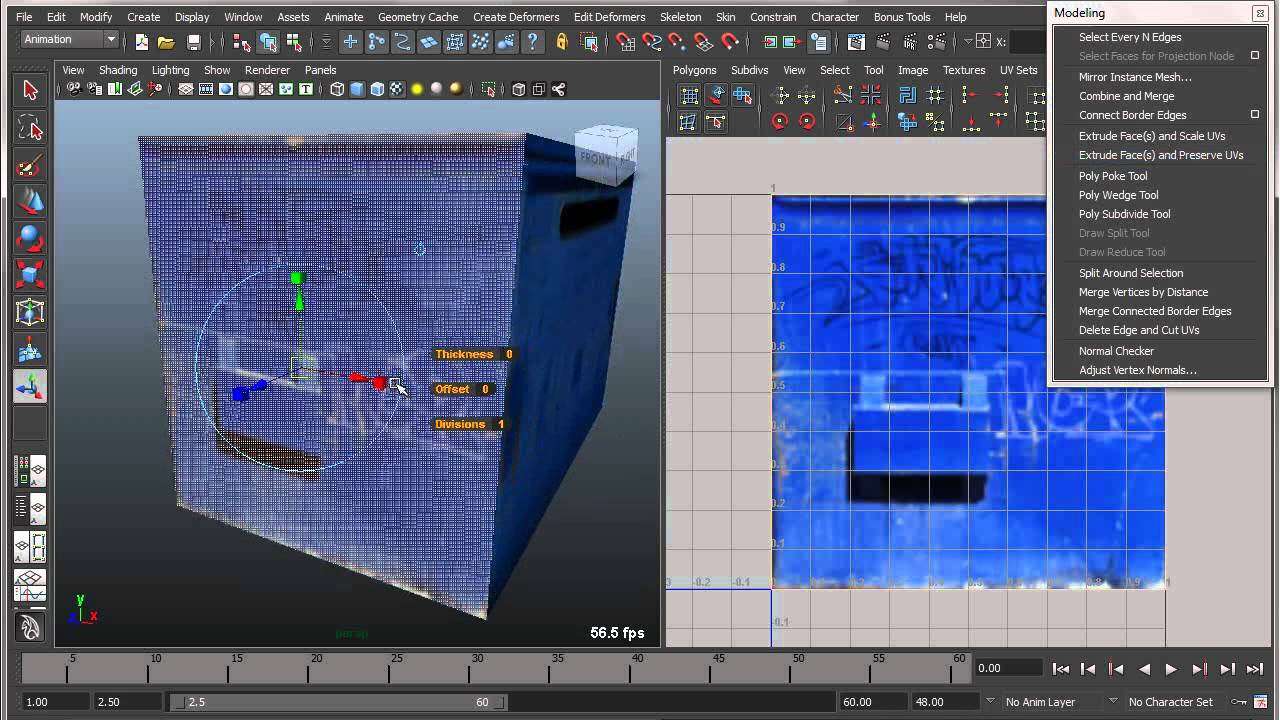Click the scissors cut UV edges icon

[x=842, y=96]
